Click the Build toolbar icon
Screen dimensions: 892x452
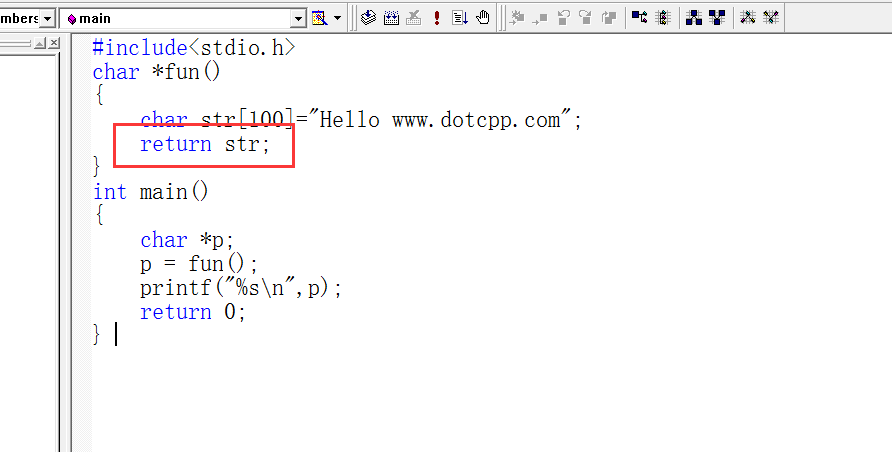point(391,17)
